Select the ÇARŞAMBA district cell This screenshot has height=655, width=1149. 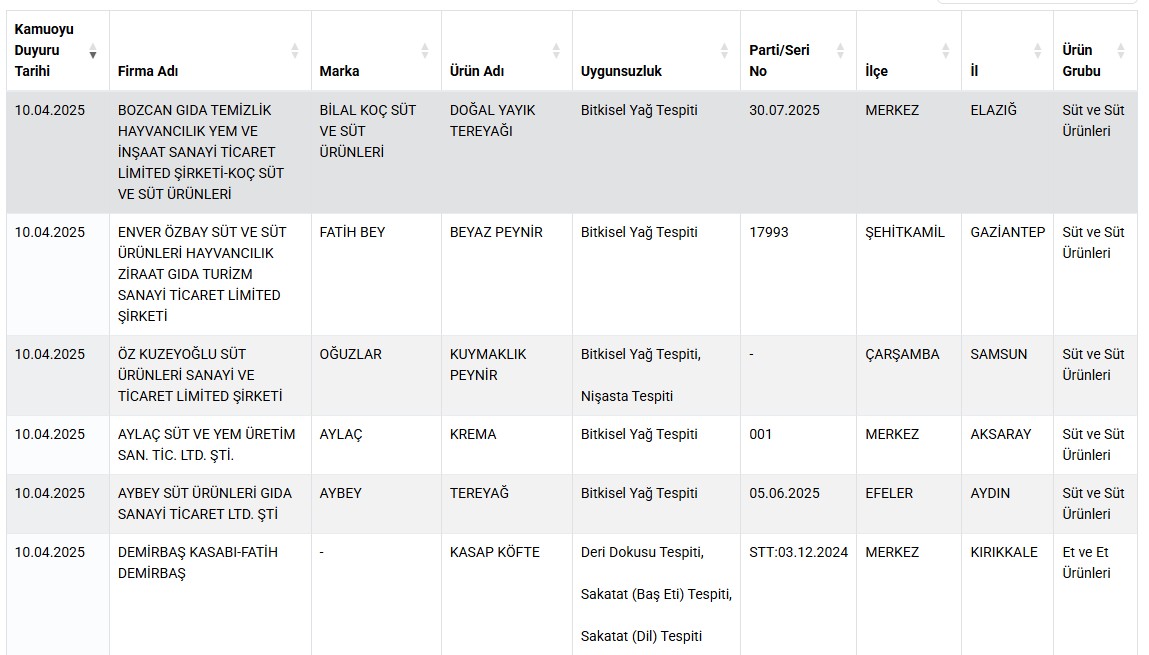coord(909,375)
